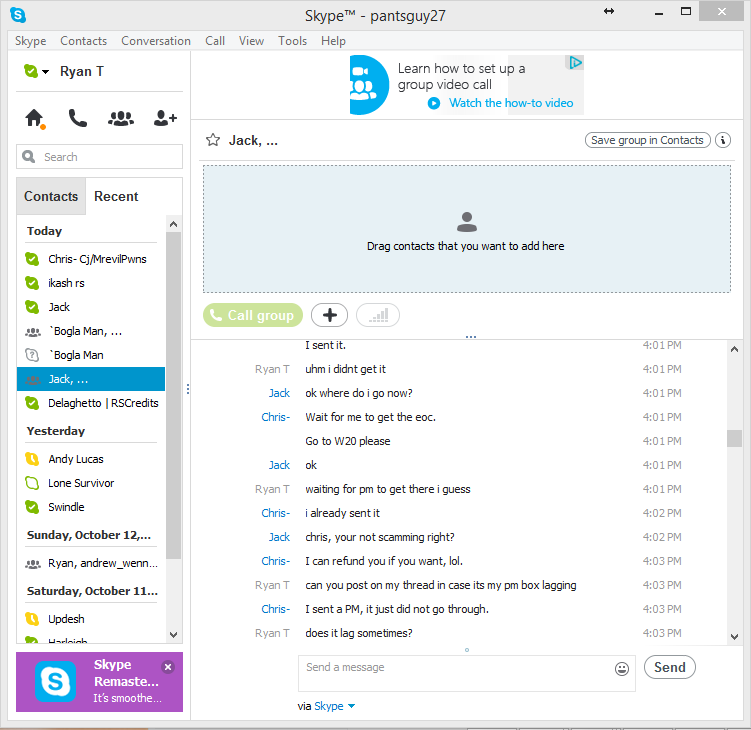Click the unknown status icon of `Bogla Man
Viewport: 751px width, 730px height.
[x=32, y=355]
